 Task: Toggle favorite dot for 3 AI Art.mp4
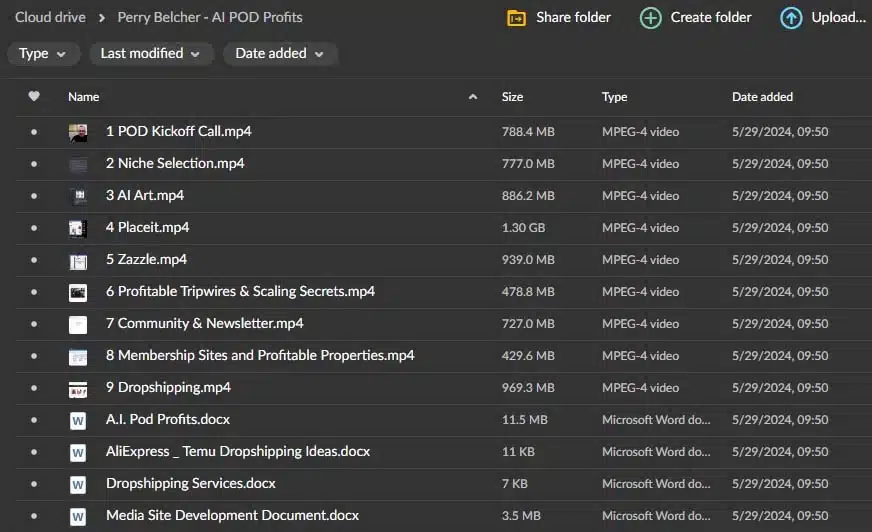34,196
